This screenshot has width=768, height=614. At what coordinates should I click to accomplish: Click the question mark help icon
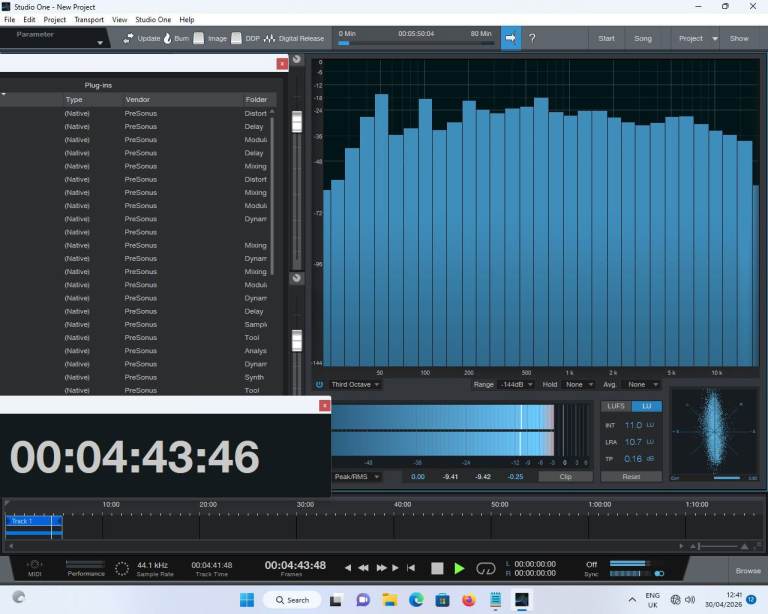point(532,38)
